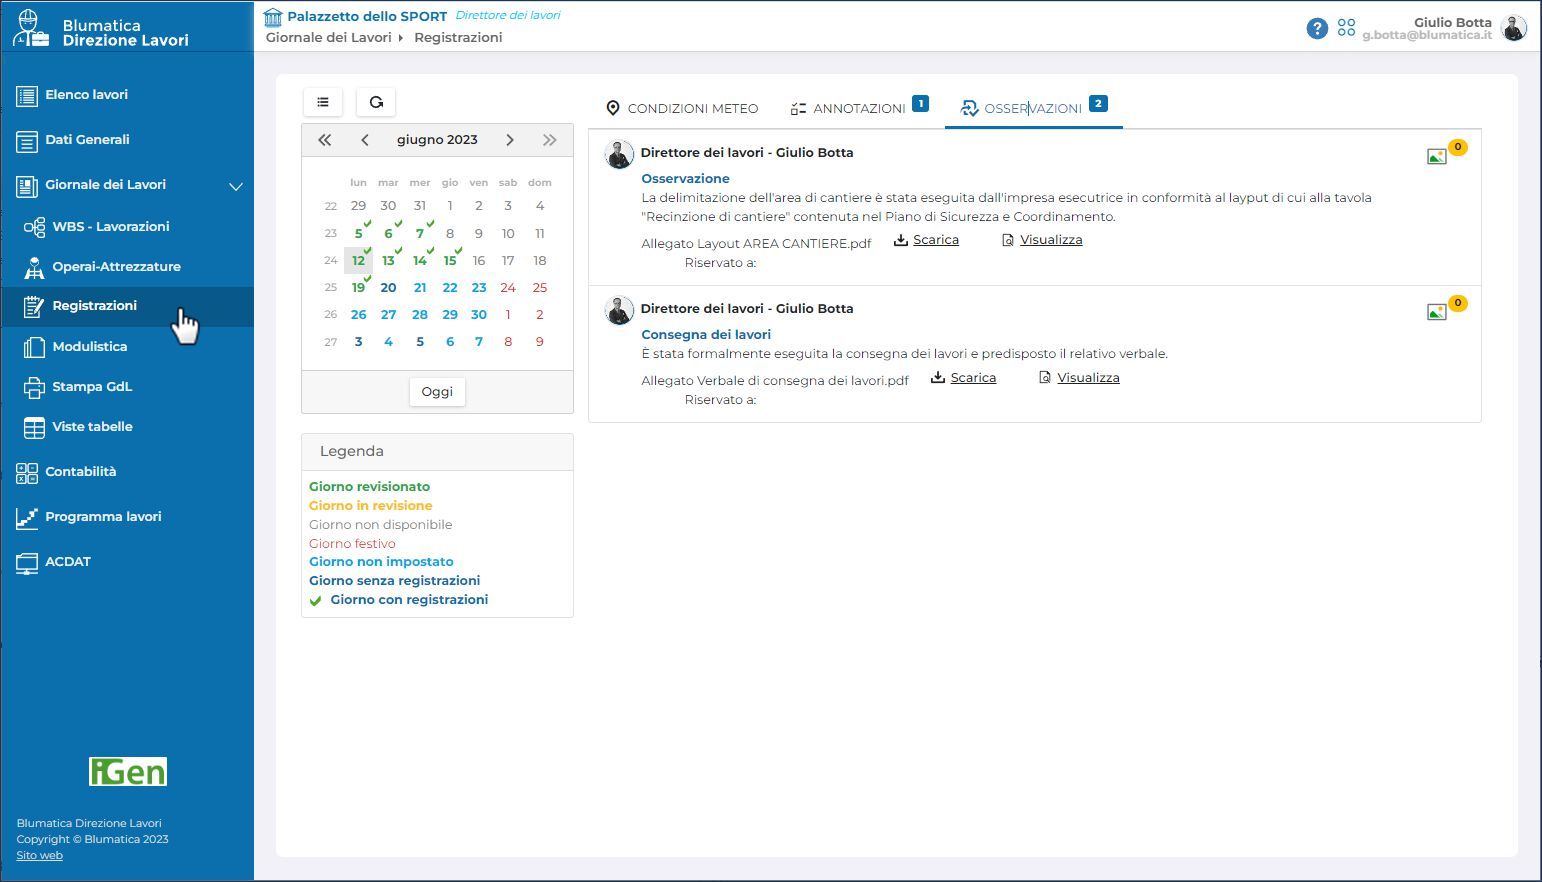Viewport: 1542px width, 882px height.
Task: Click the list view icon above calendar
Action: coord(323,102)
